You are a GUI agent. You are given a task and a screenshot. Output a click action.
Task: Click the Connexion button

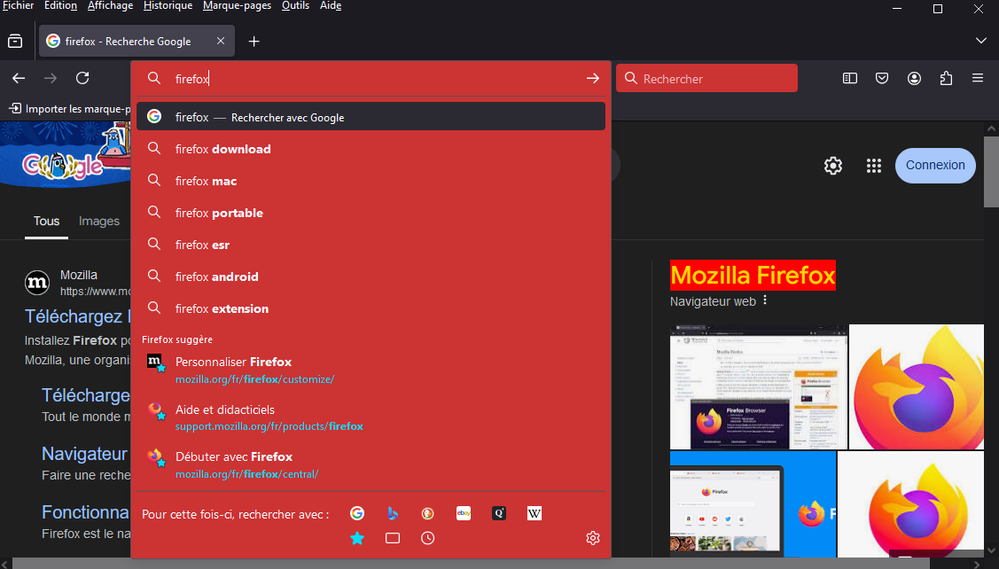coord(935,166)
